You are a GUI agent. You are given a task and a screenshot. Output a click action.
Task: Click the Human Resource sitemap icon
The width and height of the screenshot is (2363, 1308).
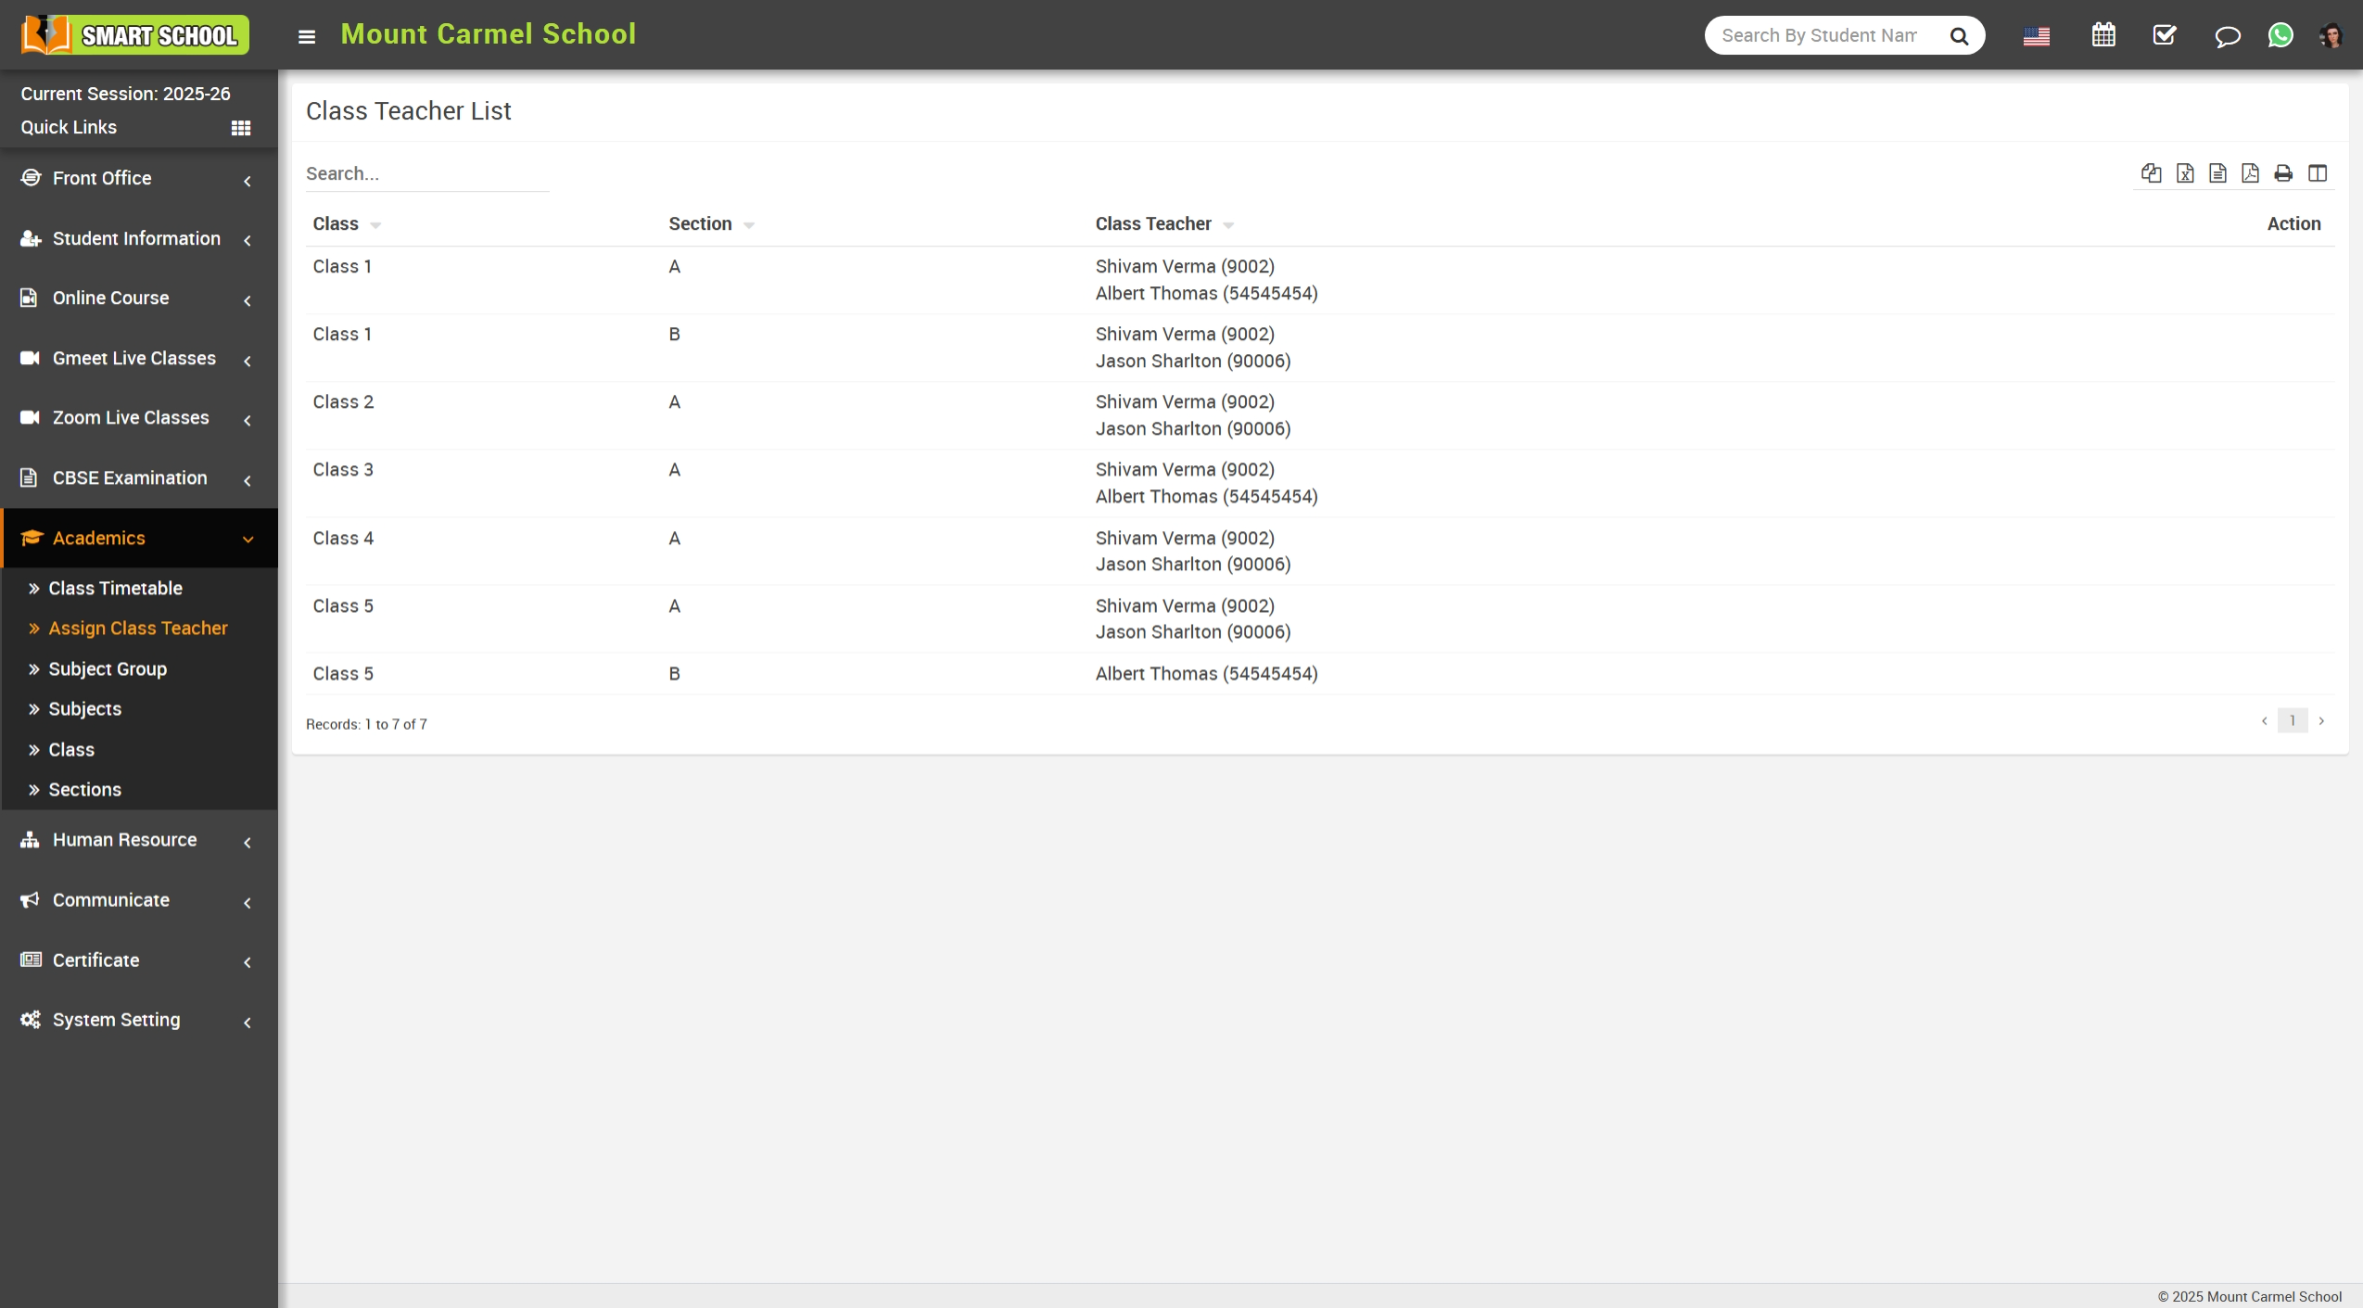(30, 839)
